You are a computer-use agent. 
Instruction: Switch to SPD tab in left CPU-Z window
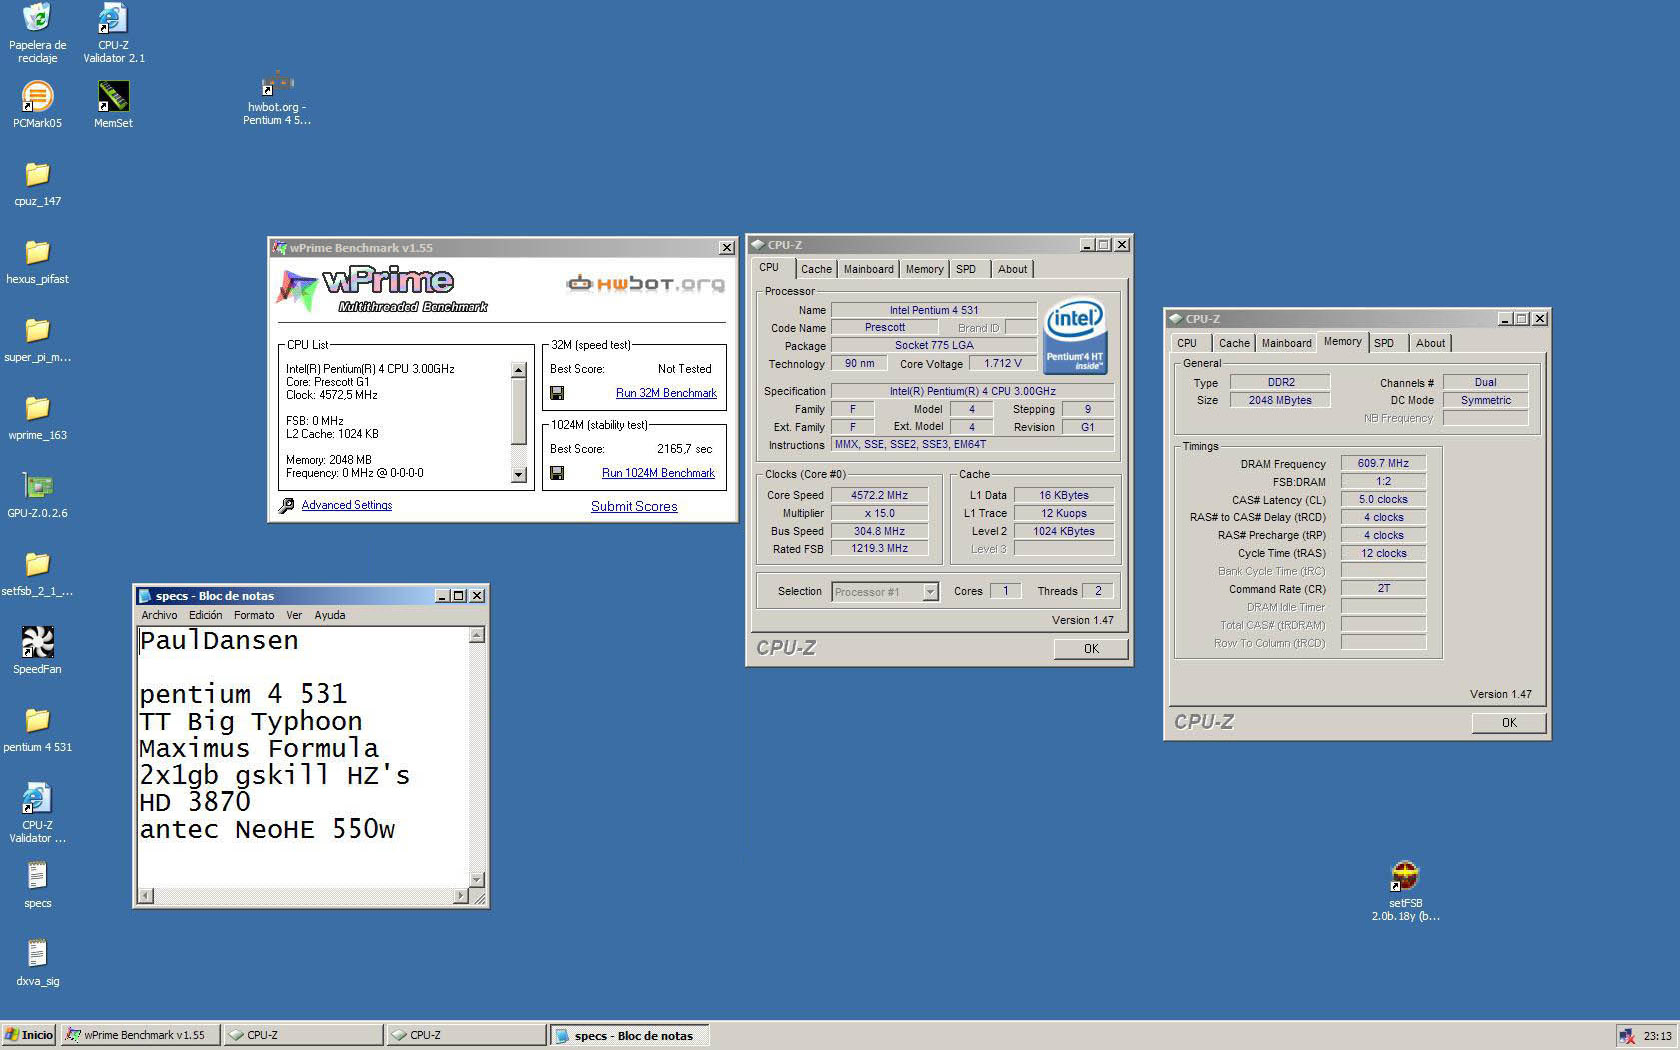pyautogui.click(x=965, y=269)
